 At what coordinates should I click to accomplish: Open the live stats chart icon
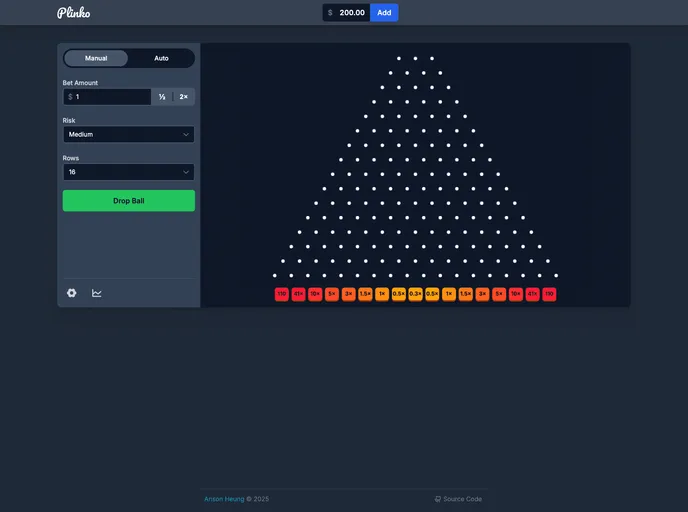coord(97,293)
